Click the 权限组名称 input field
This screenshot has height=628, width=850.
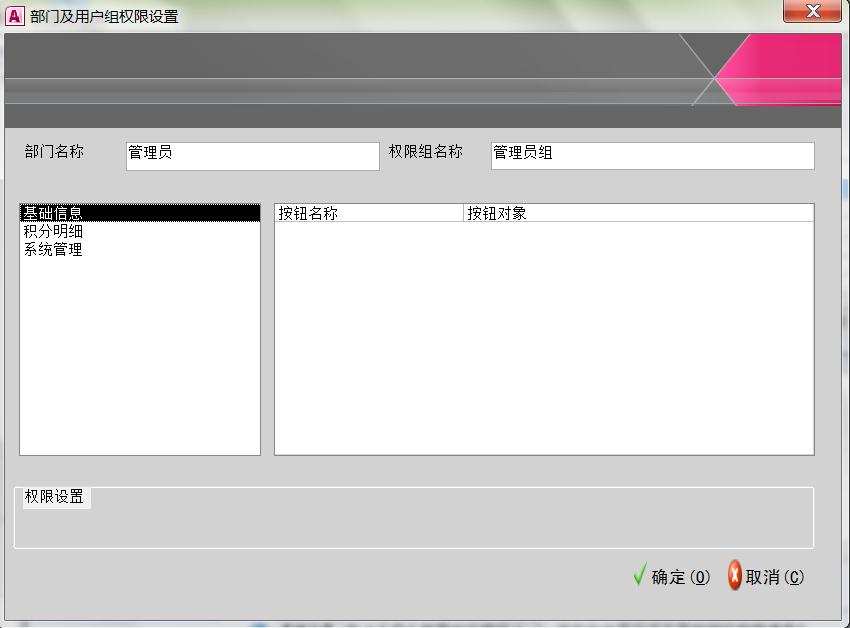(x=653, y=156)
